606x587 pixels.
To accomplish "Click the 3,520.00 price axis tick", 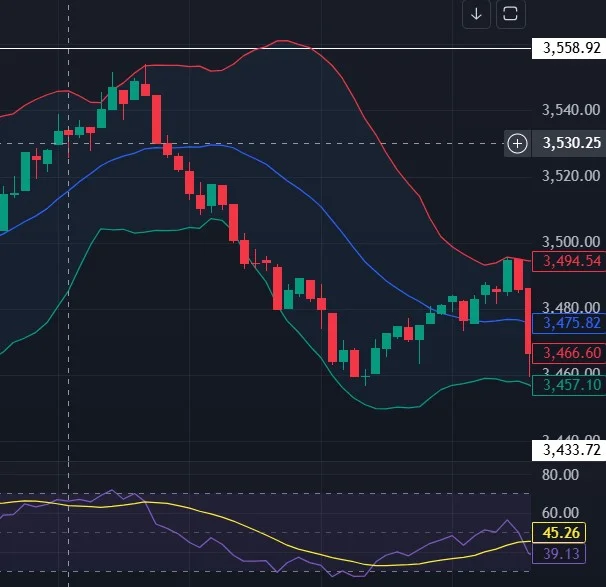I will (x=571, y=176).
